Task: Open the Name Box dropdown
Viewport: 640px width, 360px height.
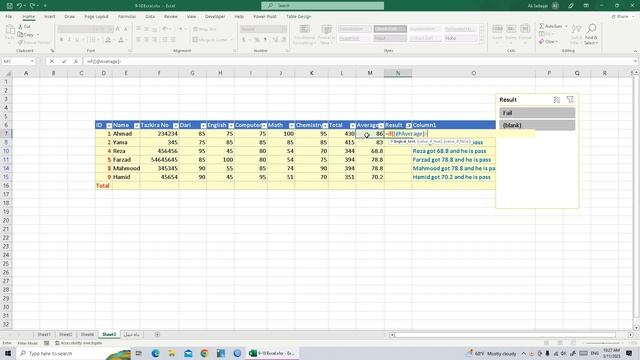Action: (32, 61)
